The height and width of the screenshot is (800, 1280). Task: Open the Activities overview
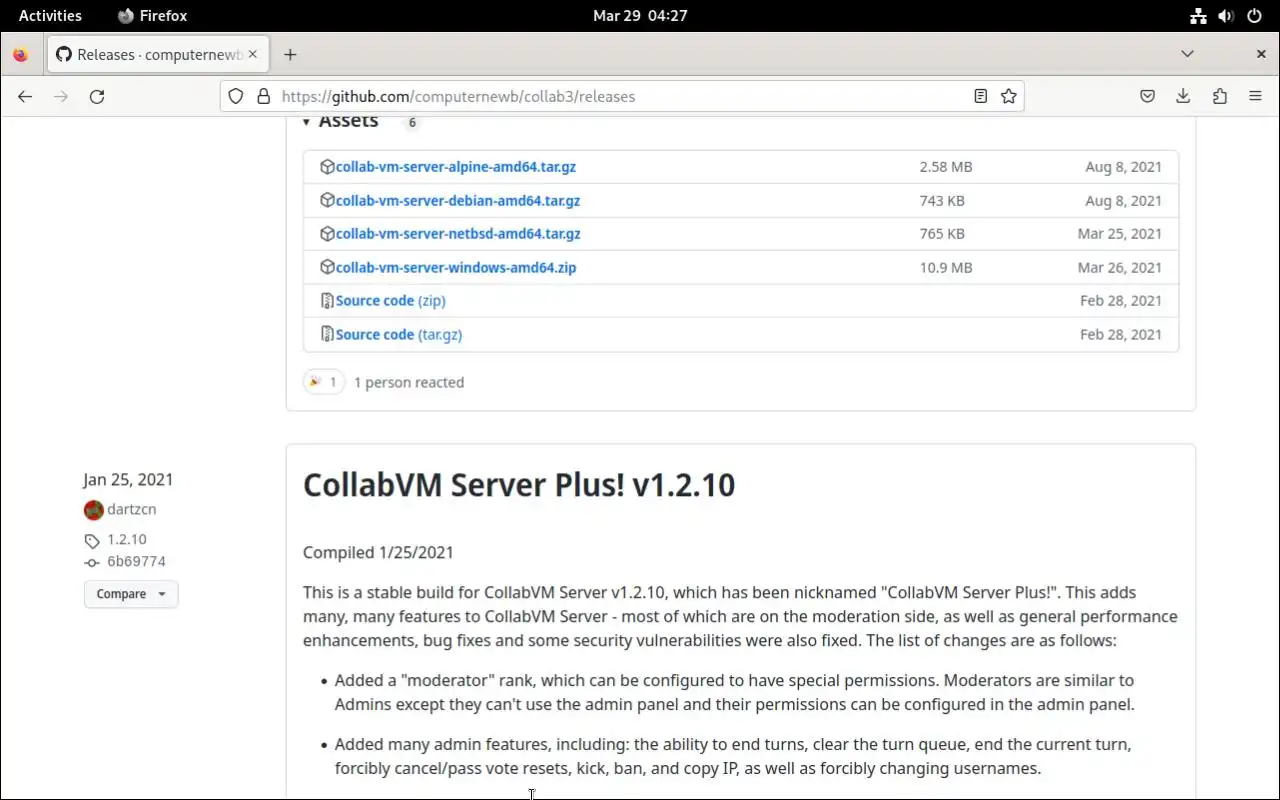tap(50, 15)
